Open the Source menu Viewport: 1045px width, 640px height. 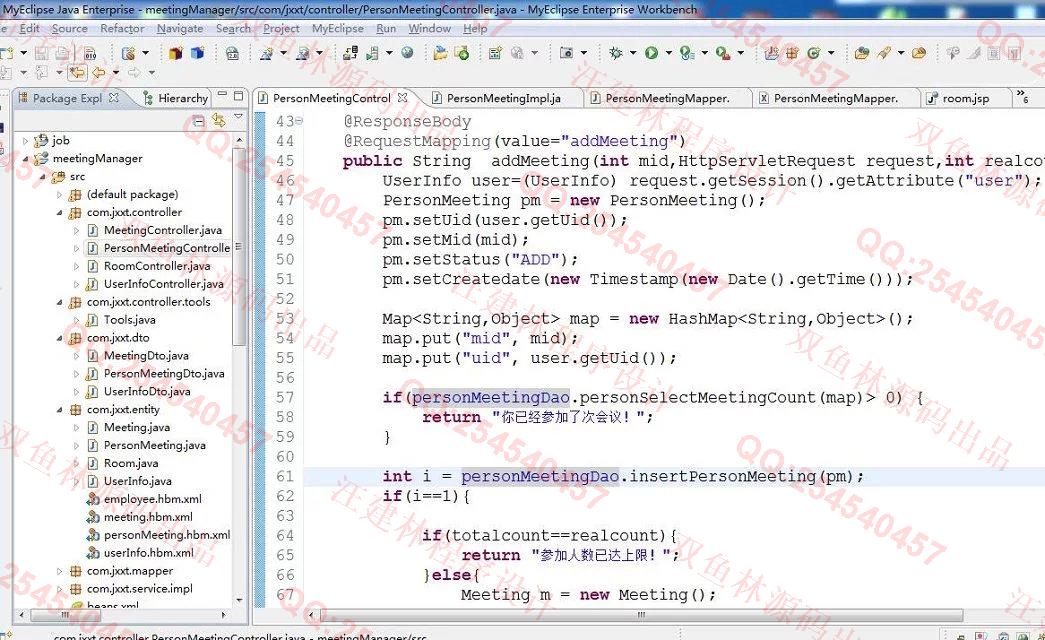69,29
